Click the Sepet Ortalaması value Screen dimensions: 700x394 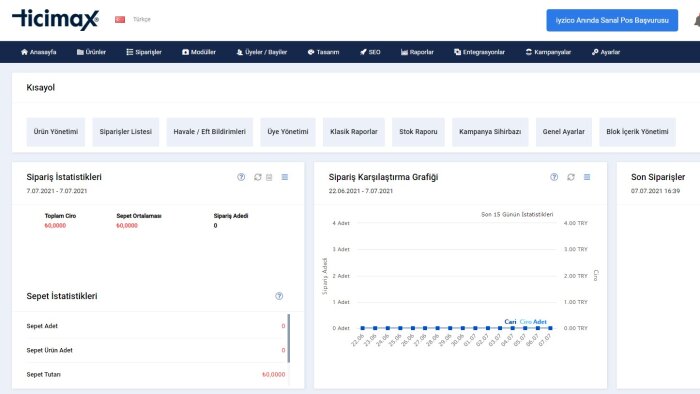pyautogui.click(x=127, y=226)
